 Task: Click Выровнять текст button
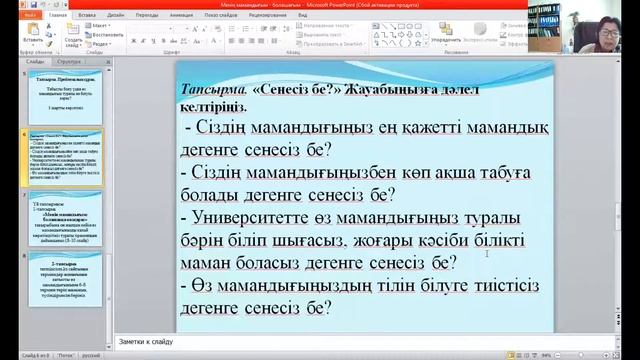[x=319, y=35]
